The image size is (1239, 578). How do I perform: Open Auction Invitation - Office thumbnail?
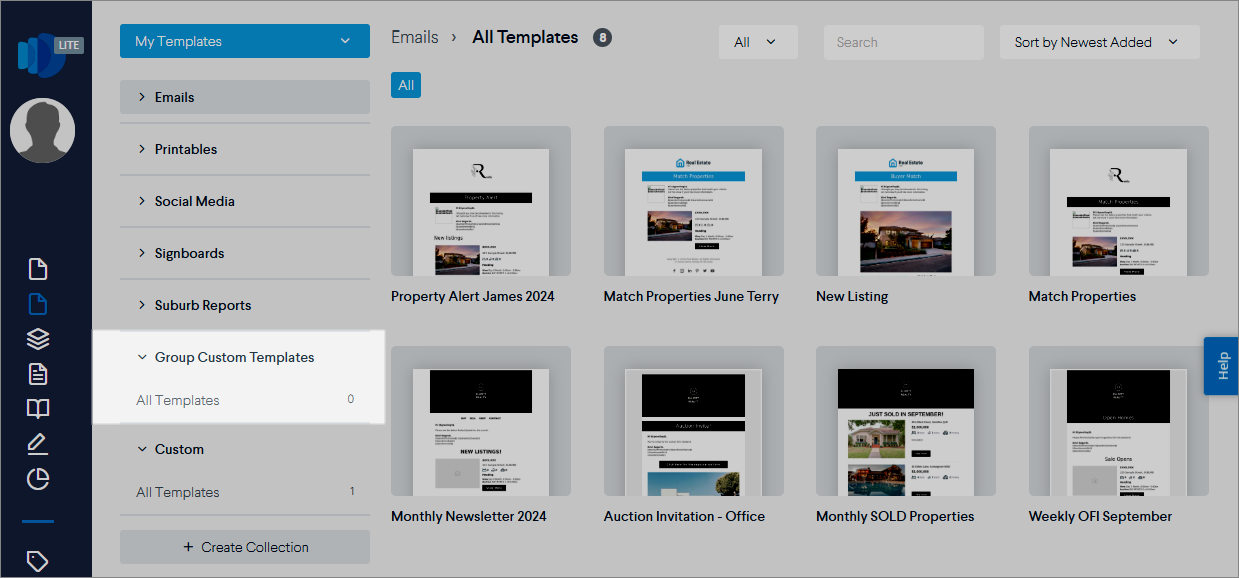[693, 421]
